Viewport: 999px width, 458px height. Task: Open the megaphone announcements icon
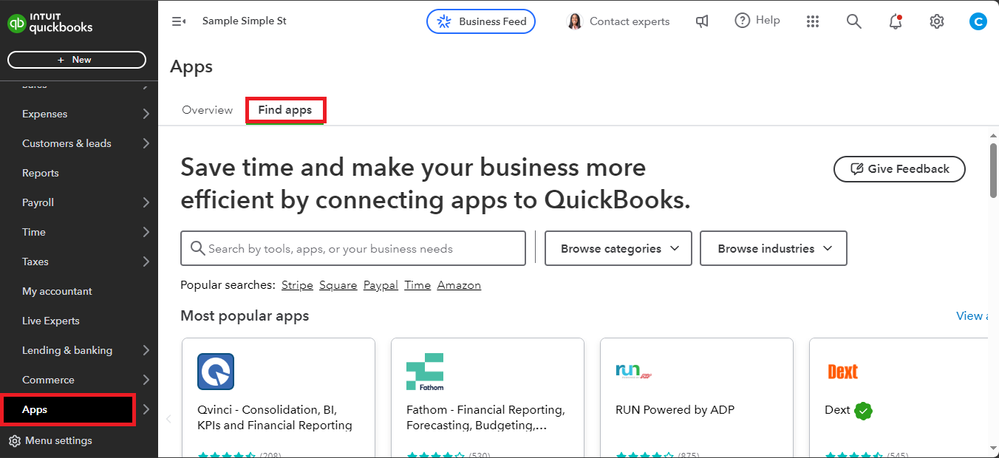(704, 21)
